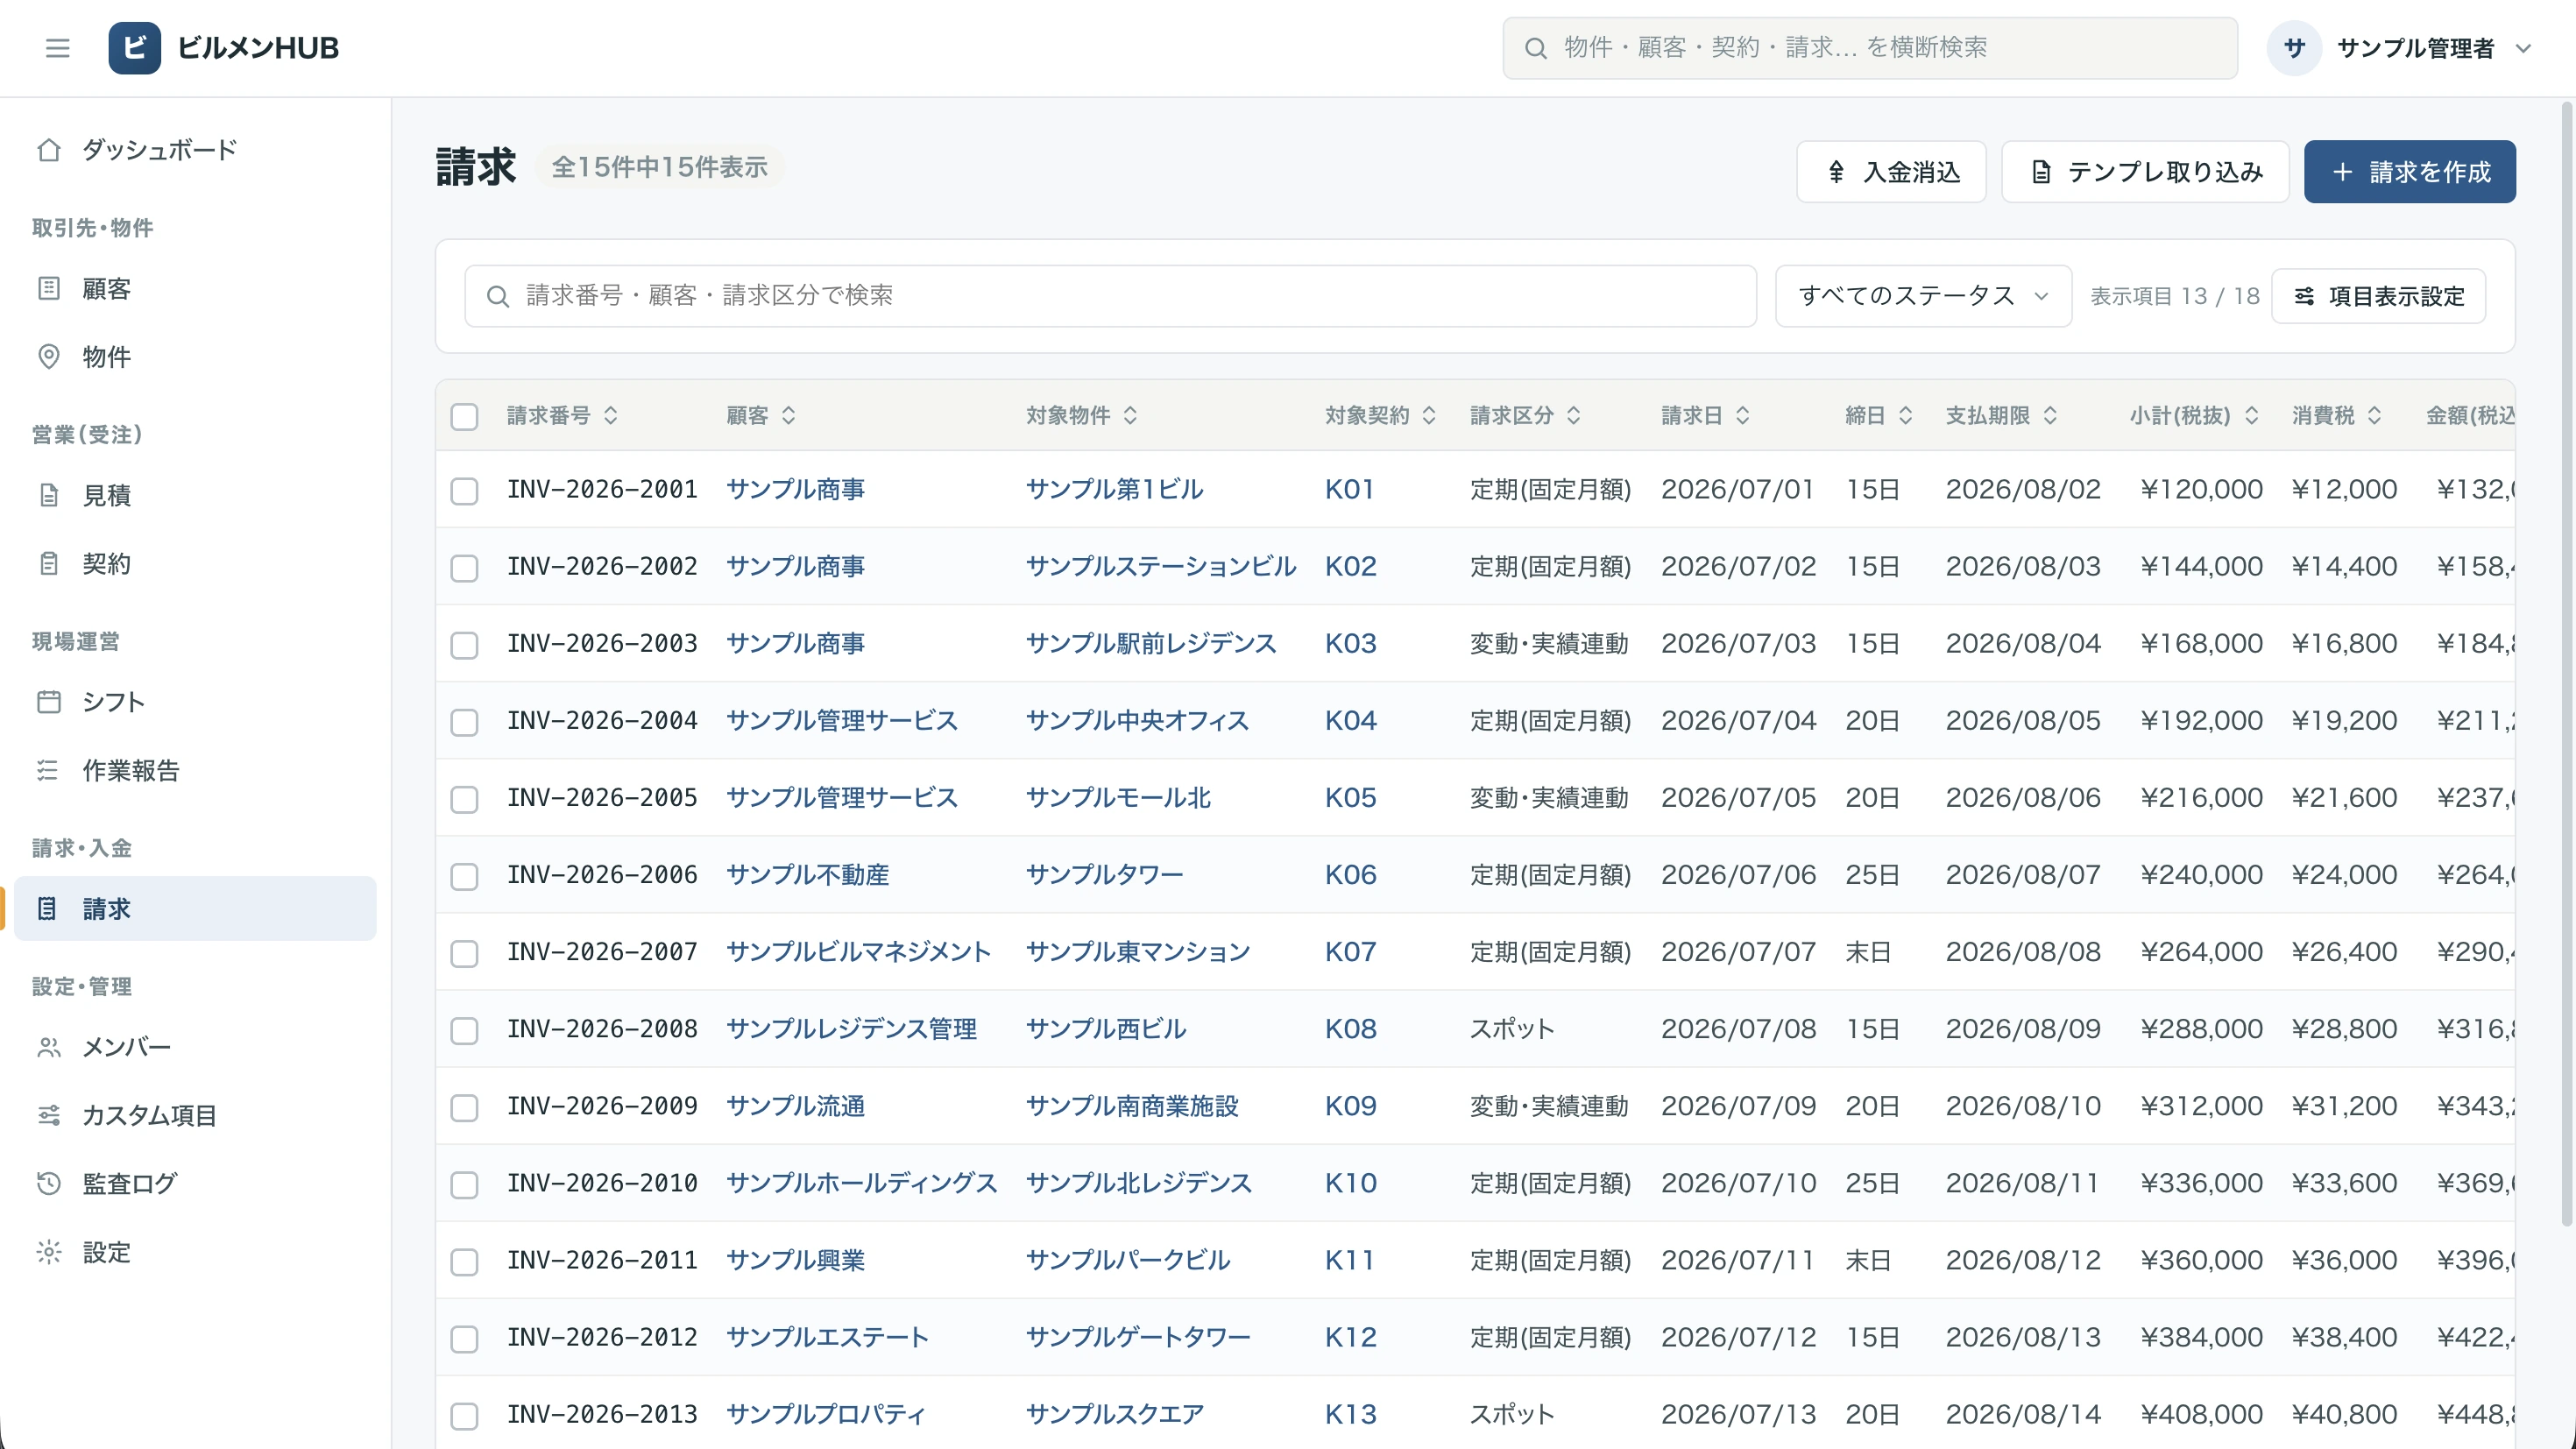Focus the global 横断検索 field
2576x1449 pixels.
[1870, 48]
